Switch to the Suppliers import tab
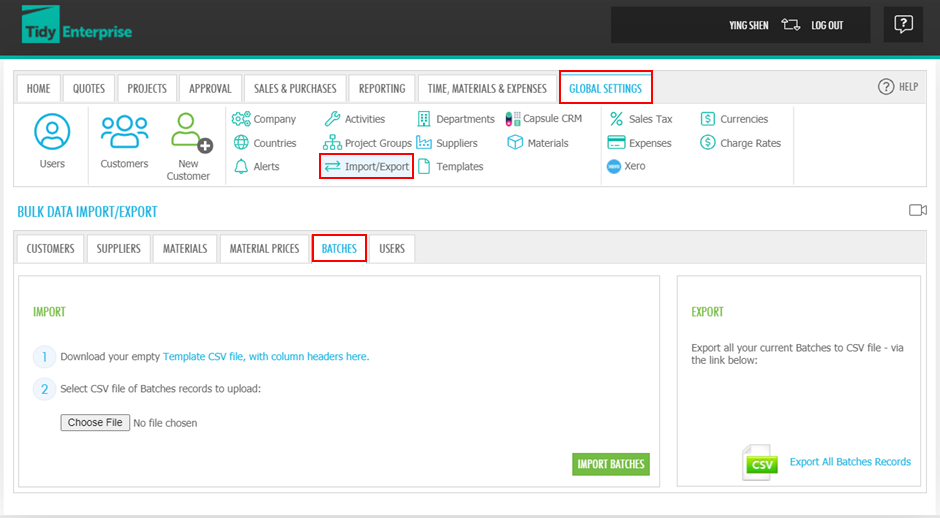The height and width of the screenshot is (518, 940). 118,248
